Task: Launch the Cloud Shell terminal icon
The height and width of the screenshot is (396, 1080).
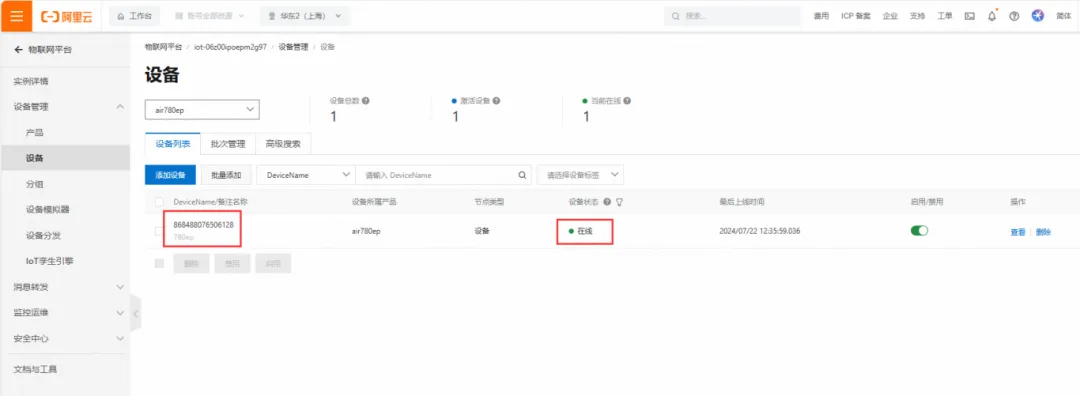Action: click(x=970, y=16)
